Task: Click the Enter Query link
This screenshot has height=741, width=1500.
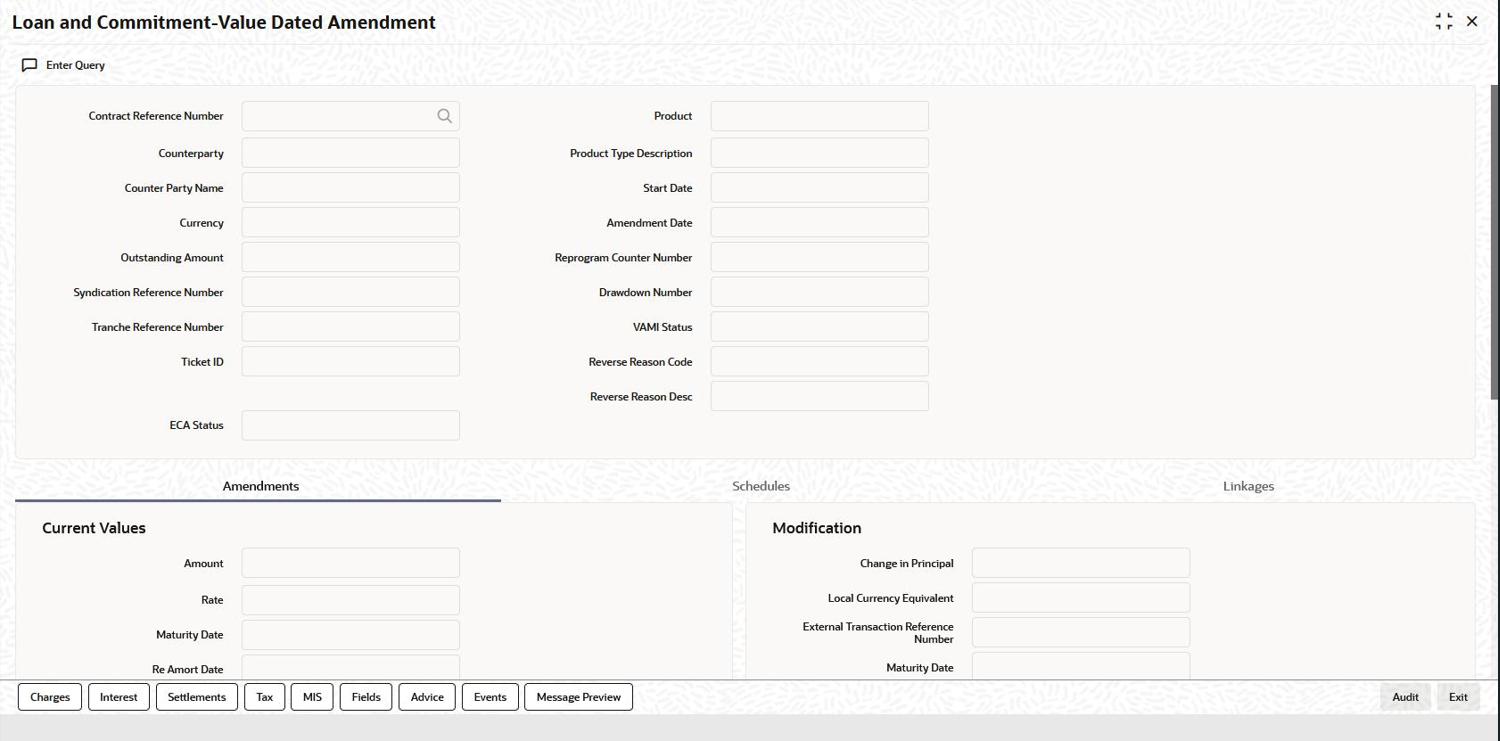Action: pyautogui.click(x=75, y=65)
